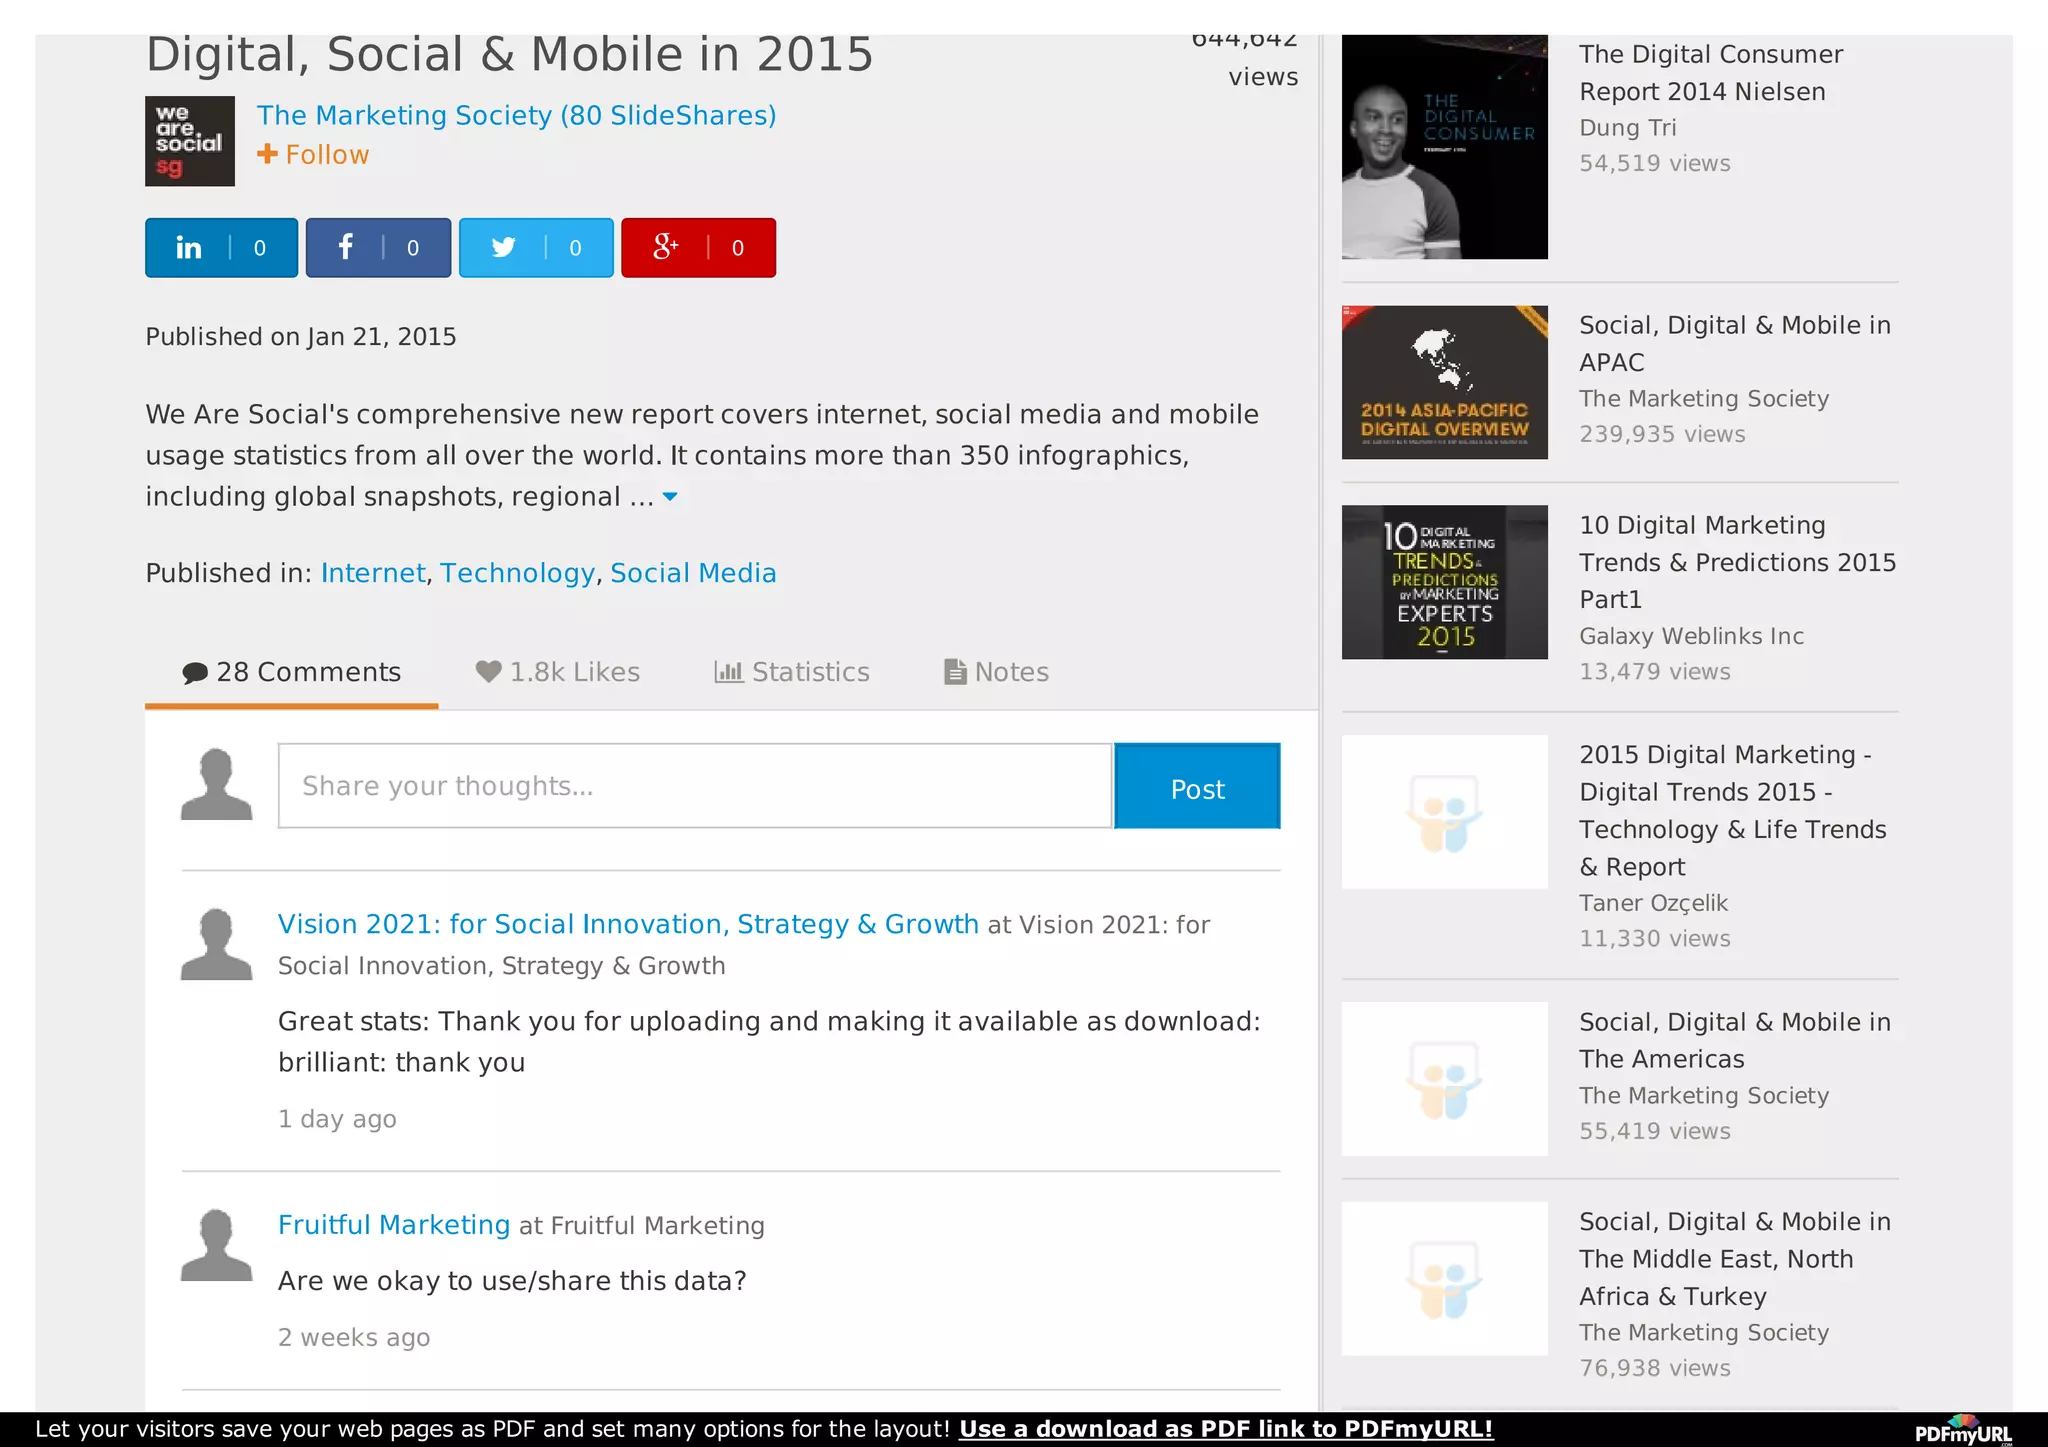Click '54,519 views' count text
2048x1447 pixels.
[1655, 163]
